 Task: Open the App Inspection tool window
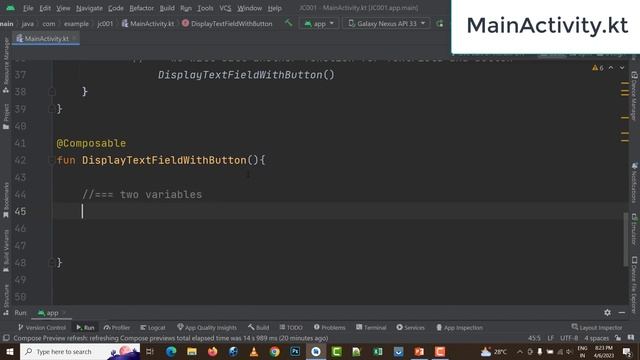pos(460,327)
